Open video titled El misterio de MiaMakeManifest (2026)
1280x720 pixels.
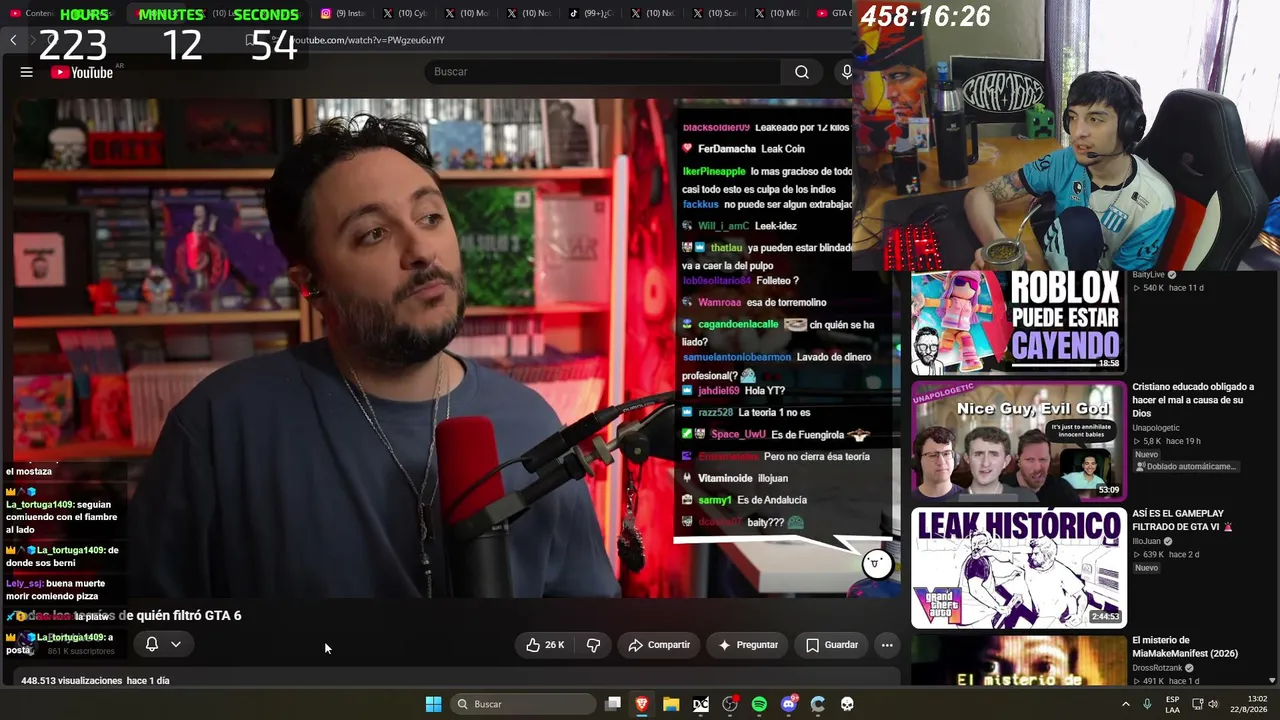1185,647
